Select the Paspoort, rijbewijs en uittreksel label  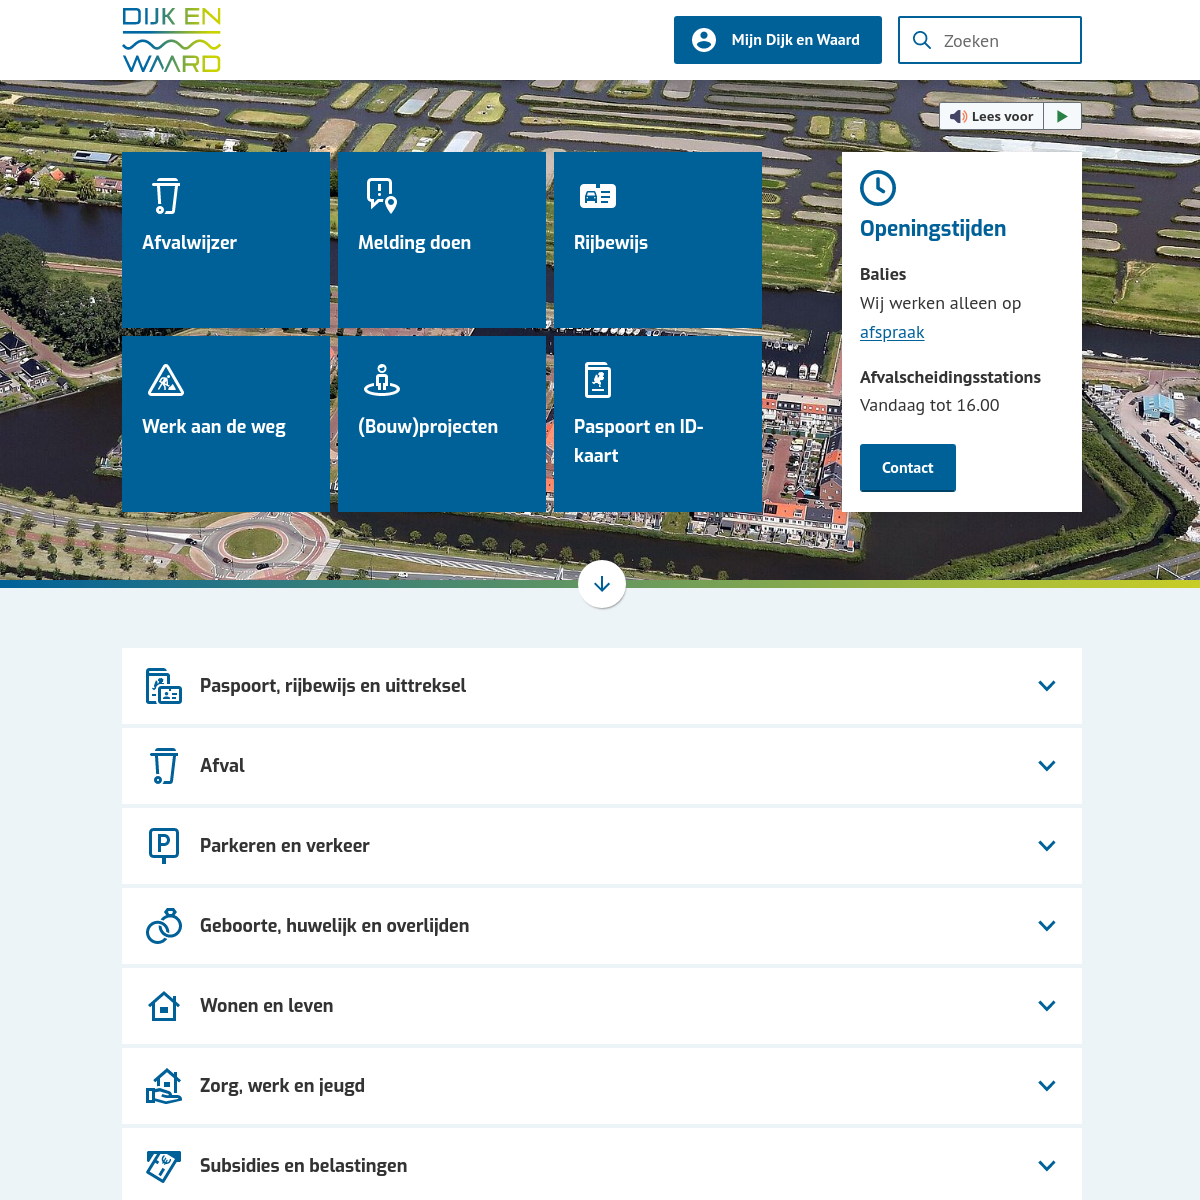tap(333, 686)
